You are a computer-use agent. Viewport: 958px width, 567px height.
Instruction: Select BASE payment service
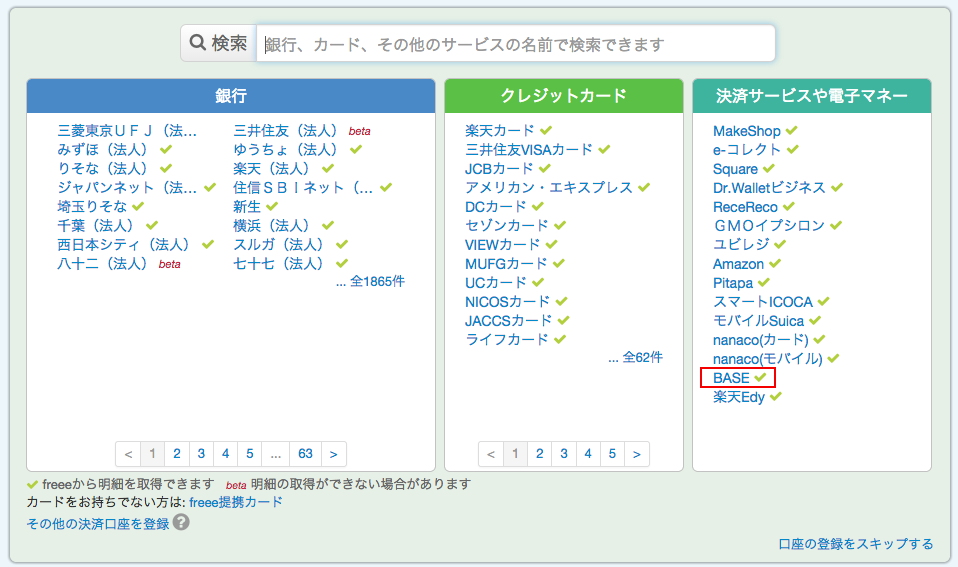click(x=731, y=378)
